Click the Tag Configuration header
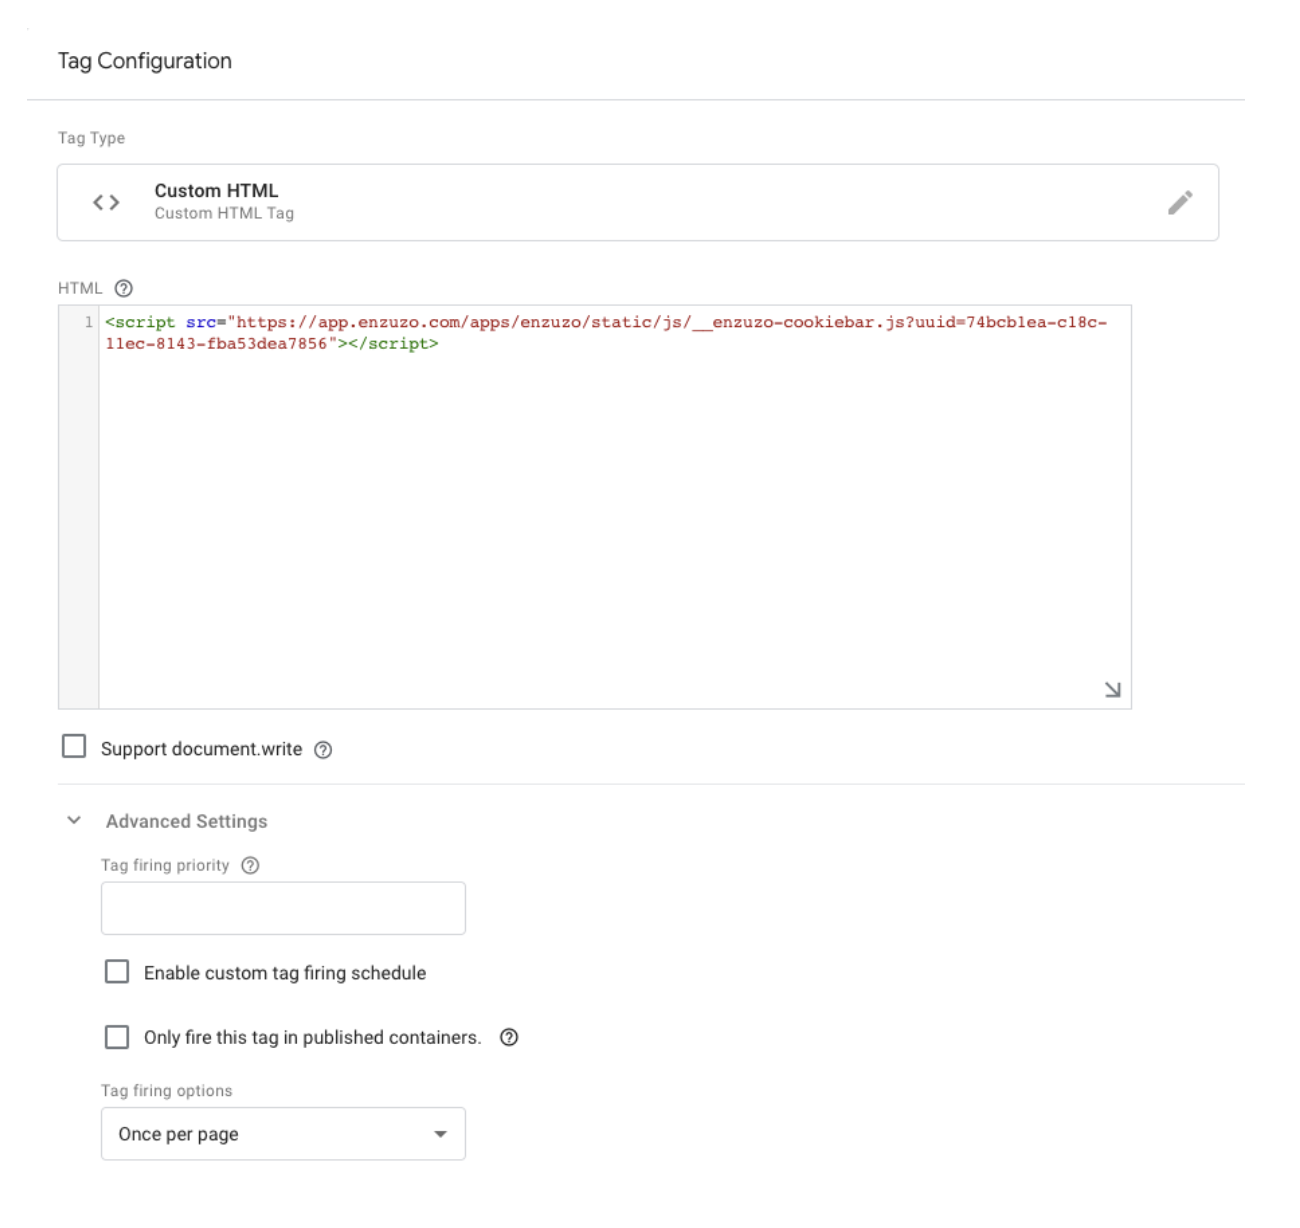This screenshot has width=1300, height=1228. pyautogui.click(x=144, y=61)
